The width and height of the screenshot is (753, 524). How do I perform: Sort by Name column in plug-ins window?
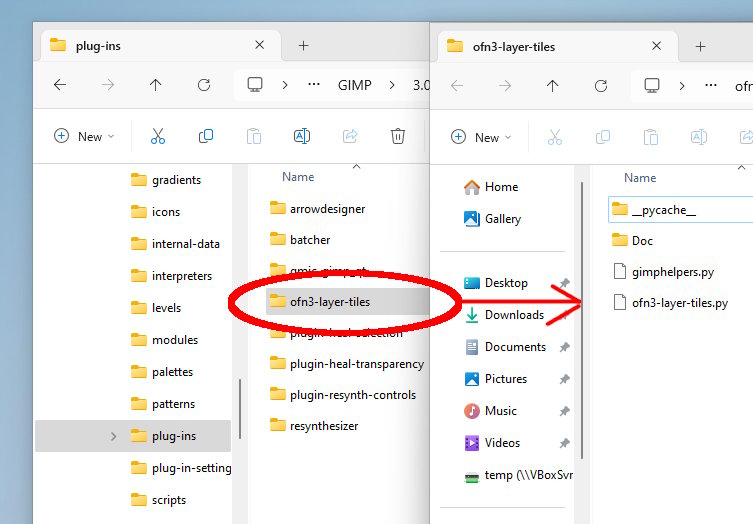point(298,177)
